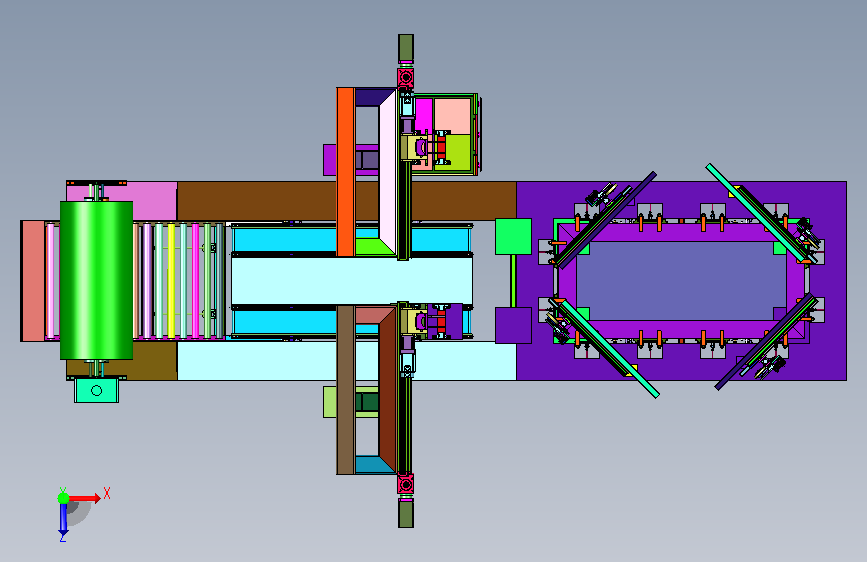Select the pale cyan center conveyor plate
The width and height of the screenshot is (867, 562).
pos(352,280)
